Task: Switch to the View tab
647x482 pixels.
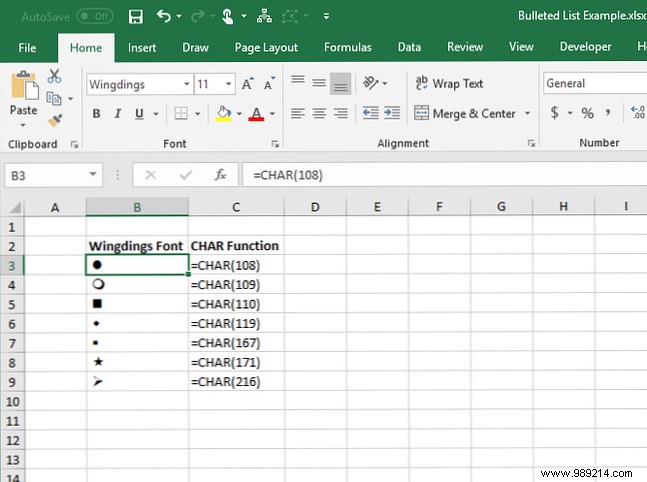Action: point(521,47)
